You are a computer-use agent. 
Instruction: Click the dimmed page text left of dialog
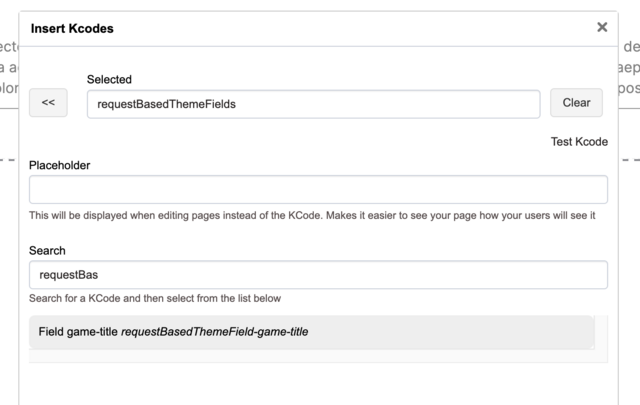click(x=8, y=67)
